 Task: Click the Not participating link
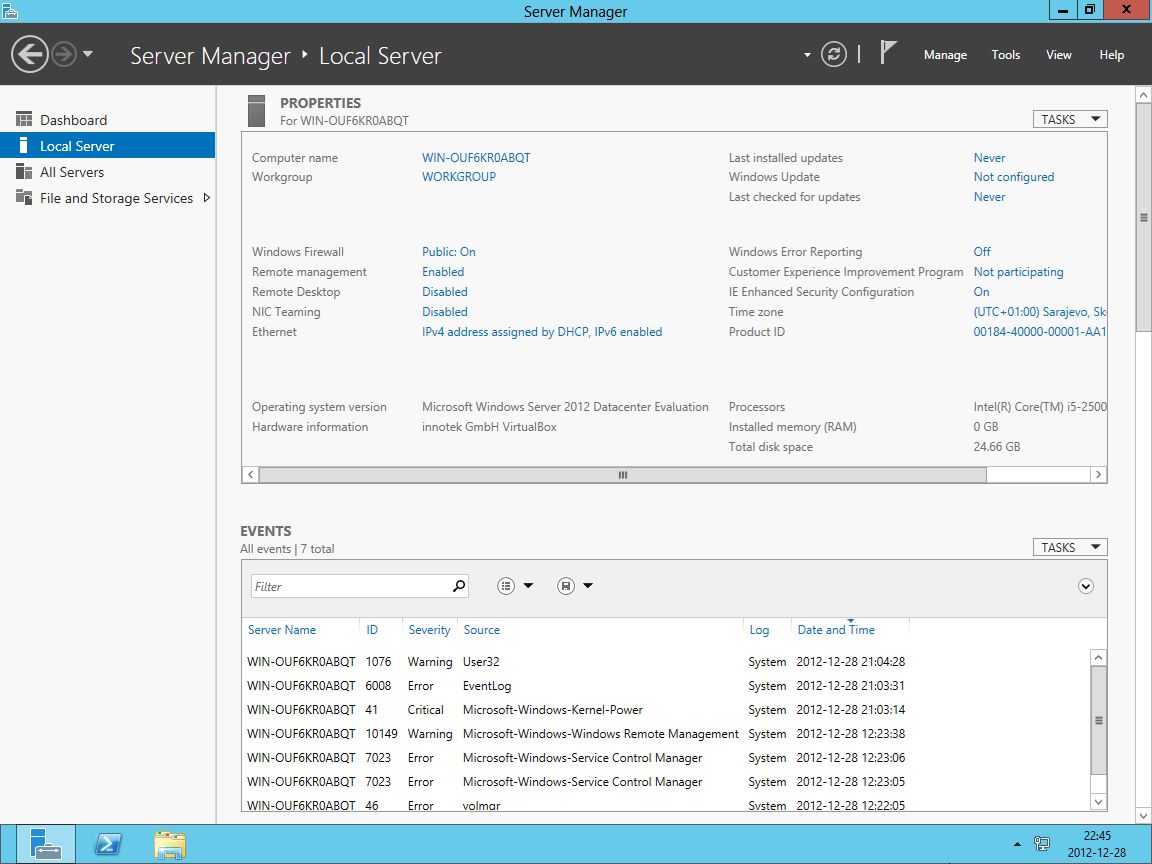click(1018, 272)
